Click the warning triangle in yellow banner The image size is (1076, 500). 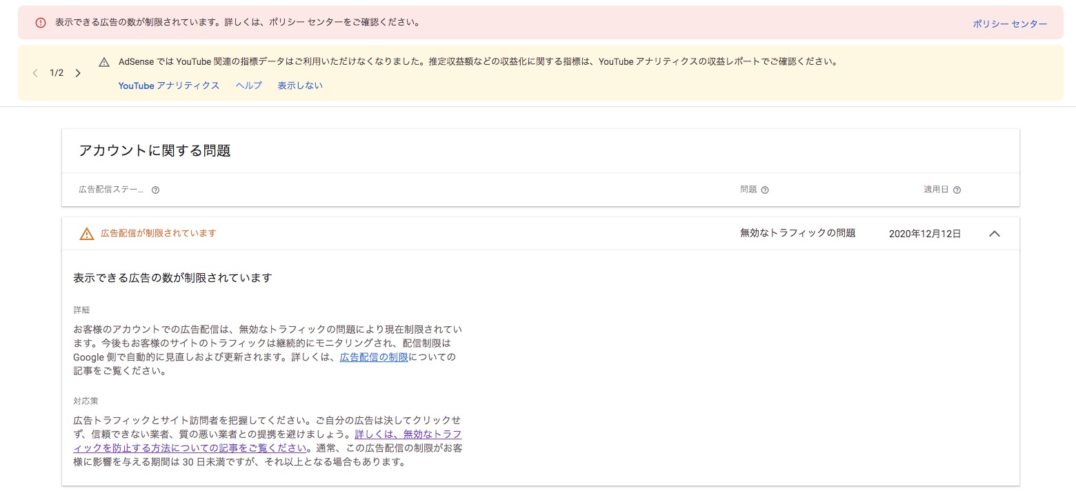(x=104, y=62)
